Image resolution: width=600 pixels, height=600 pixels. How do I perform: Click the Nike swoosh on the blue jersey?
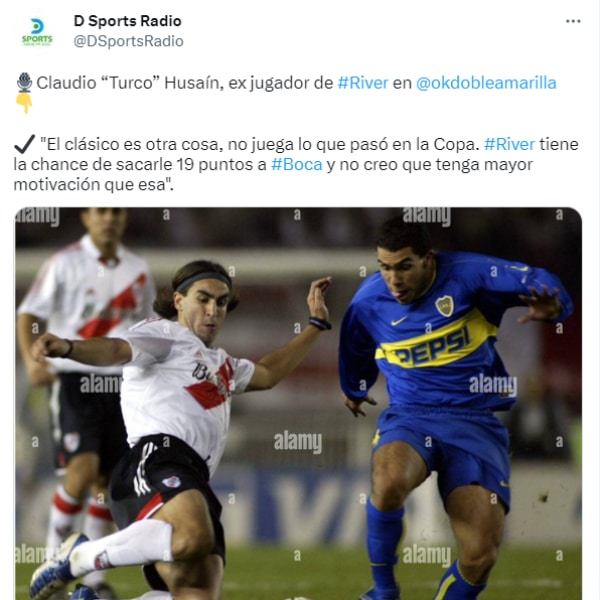click(399, 321)
